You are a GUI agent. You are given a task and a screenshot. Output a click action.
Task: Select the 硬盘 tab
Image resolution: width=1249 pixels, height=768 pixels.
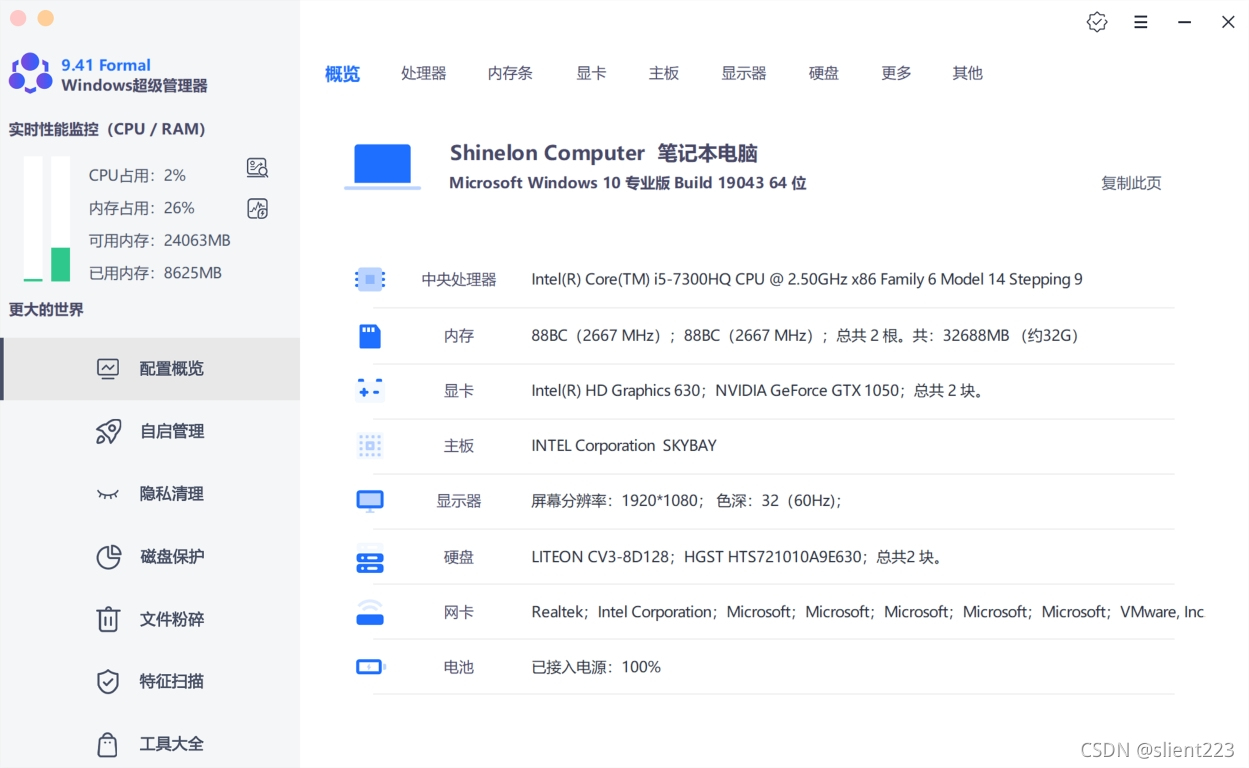pos(824,73)
